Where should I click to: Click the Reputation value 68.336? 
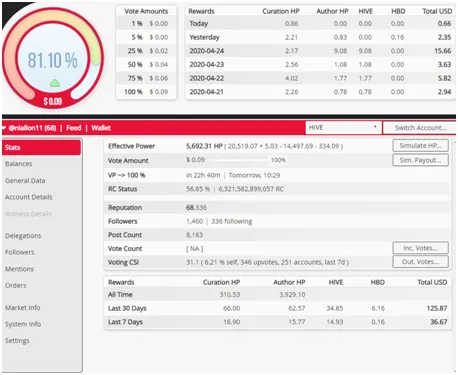(196, 208)
